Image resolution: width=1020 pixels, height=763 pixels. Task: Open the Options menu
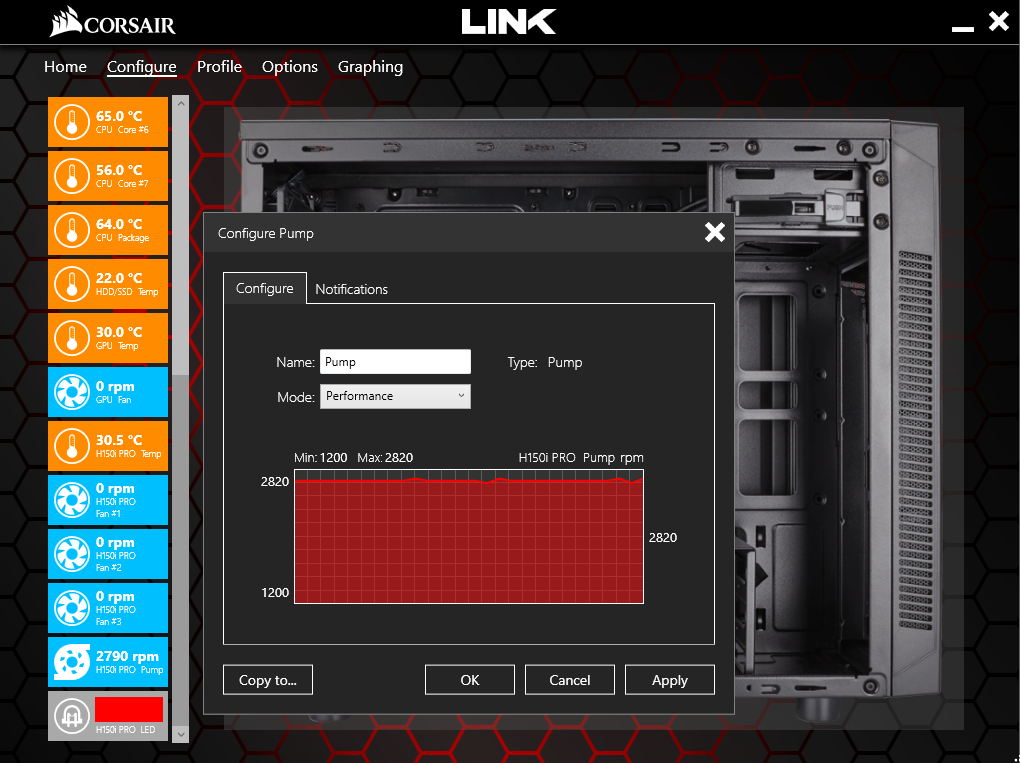[289, 67]
